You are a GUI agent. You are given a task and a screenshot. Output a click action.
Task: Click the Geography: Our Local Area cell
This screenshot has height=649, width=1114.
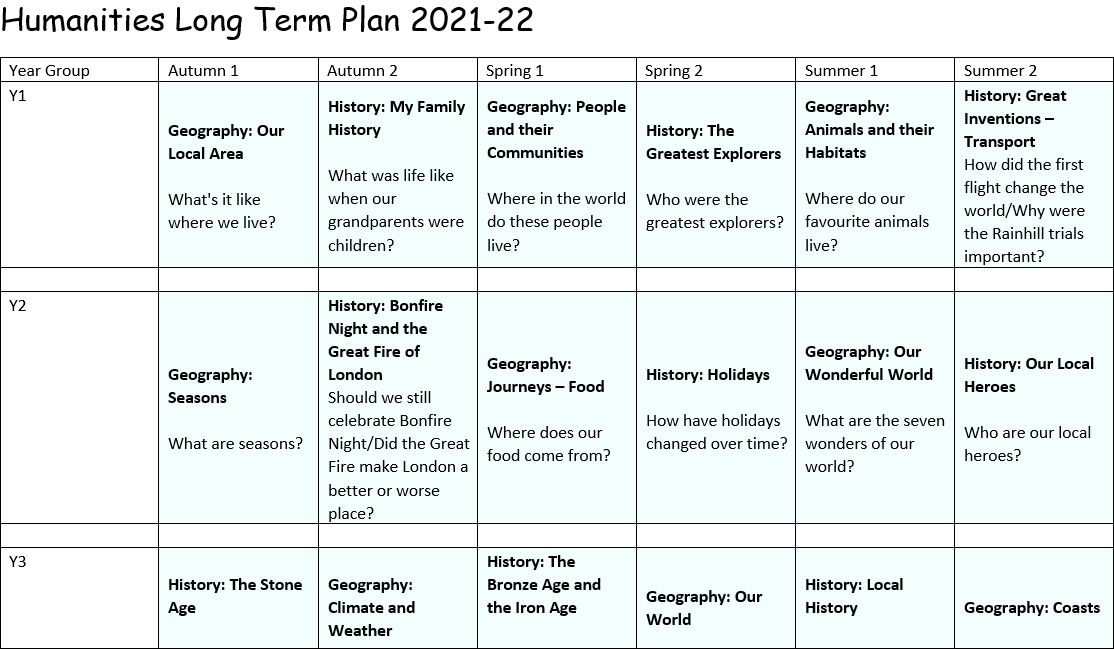[x=226, y=142]
